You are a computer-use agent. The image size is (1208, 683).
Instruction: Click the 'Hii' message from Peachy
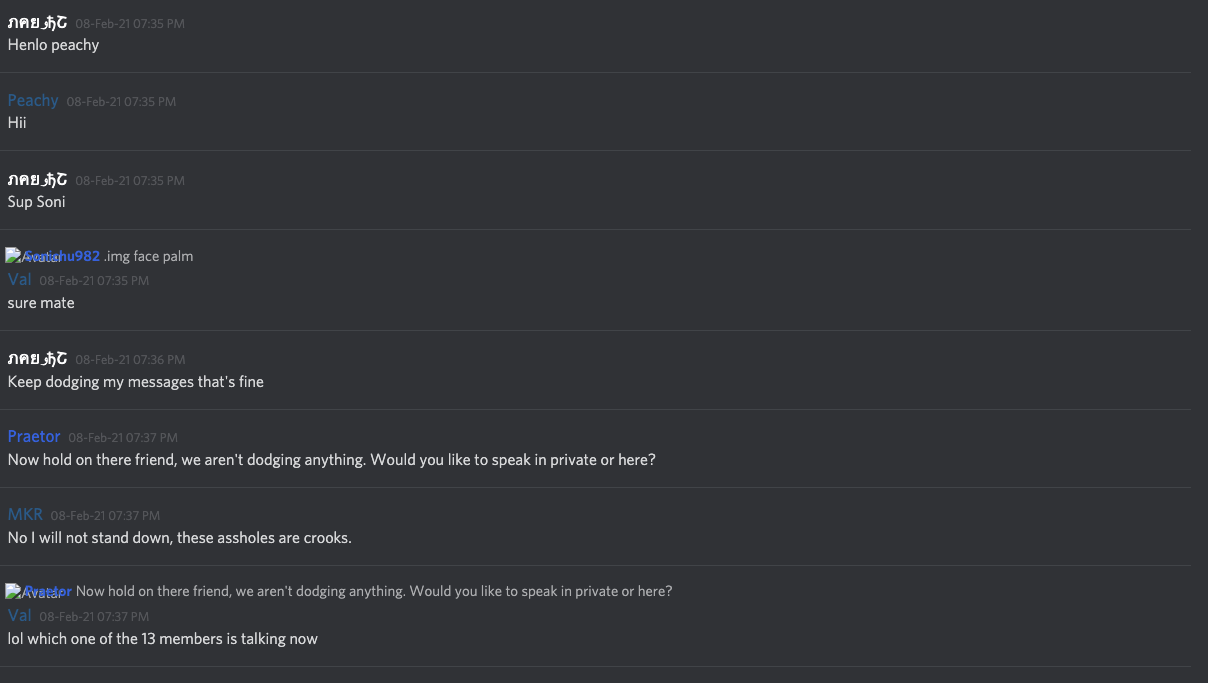point(17,123)
